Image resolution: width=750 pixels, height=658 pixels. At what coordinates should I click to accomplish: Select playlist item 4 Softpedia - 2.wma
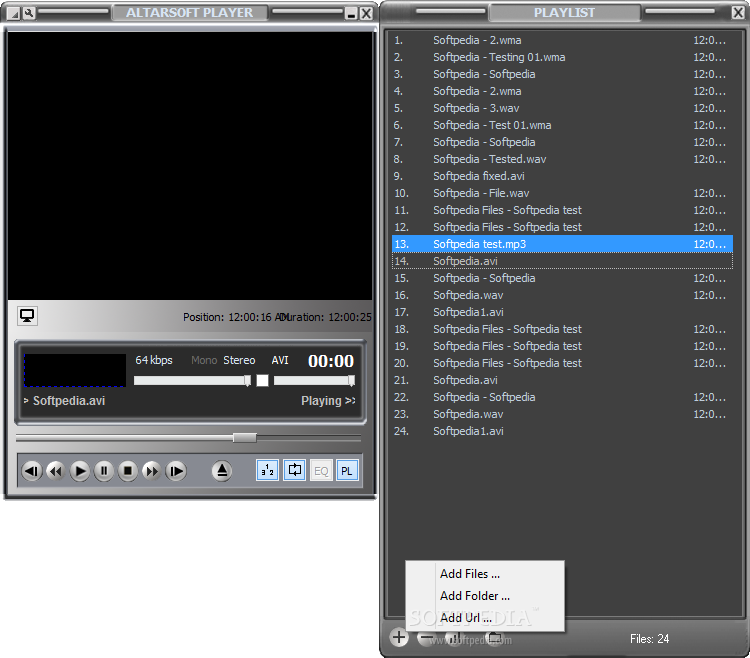click(x=562, y=91)
